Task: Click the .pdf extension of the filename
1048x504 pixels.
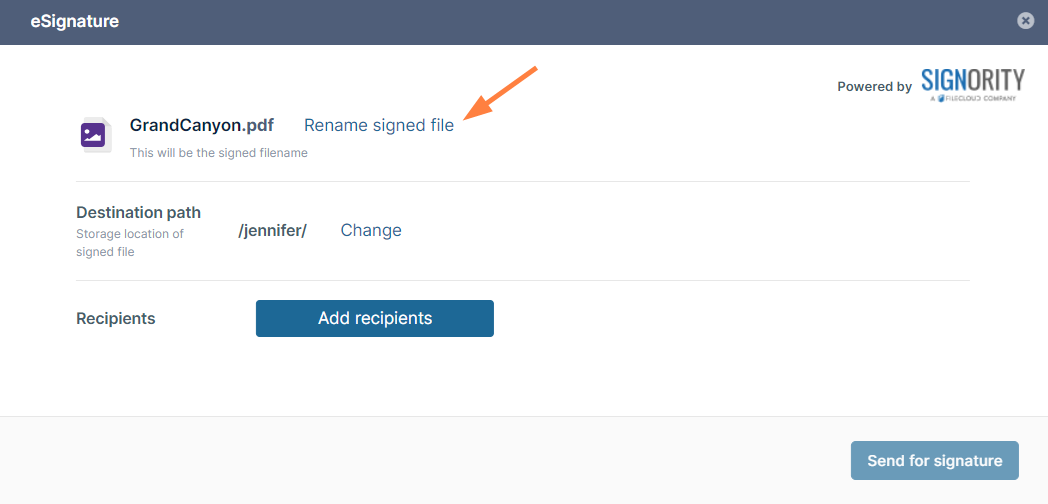Action: [x=256, y=125]
